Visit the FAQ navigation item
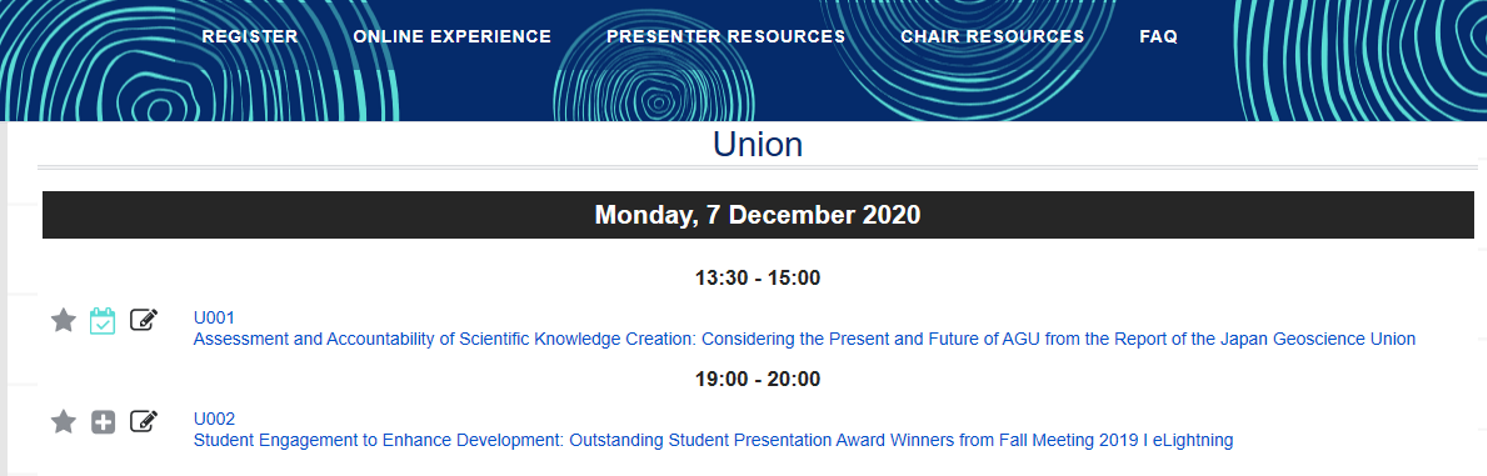This screenshot has width=1487, height=476. click(x=1158, y=36)
